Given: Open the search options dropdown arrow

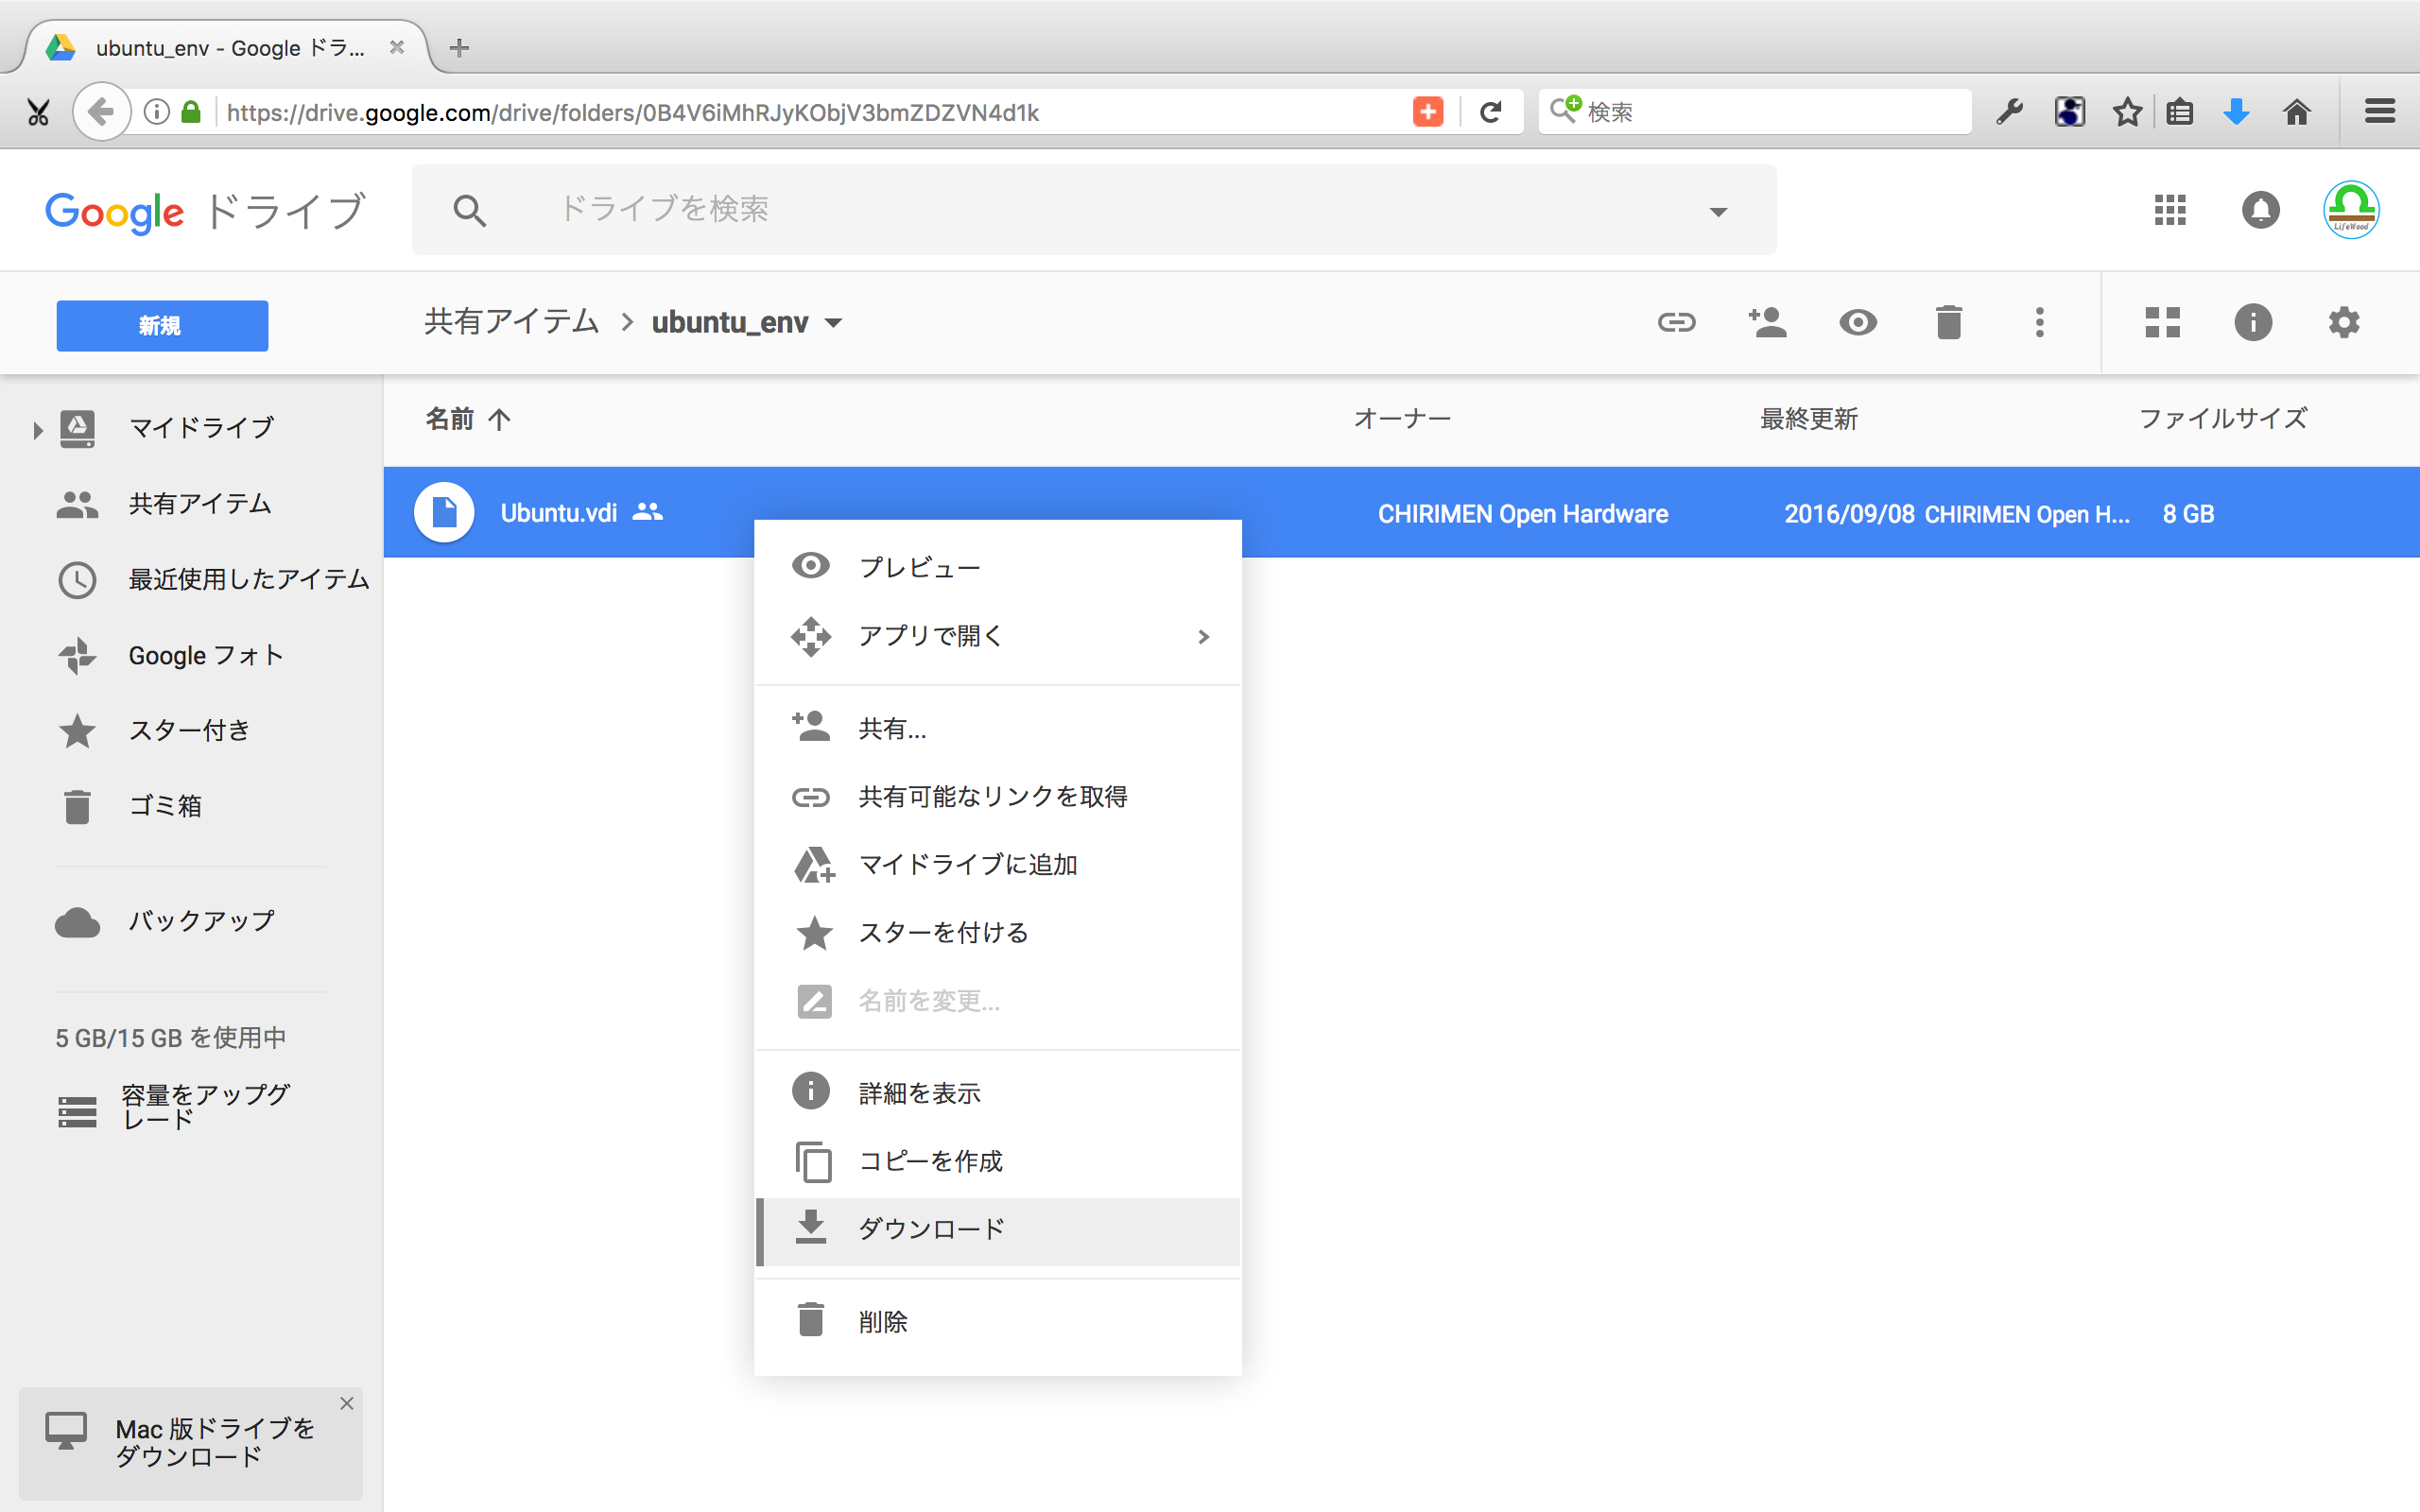Looking at the screenshot, I should click(x=1718, y=211).
